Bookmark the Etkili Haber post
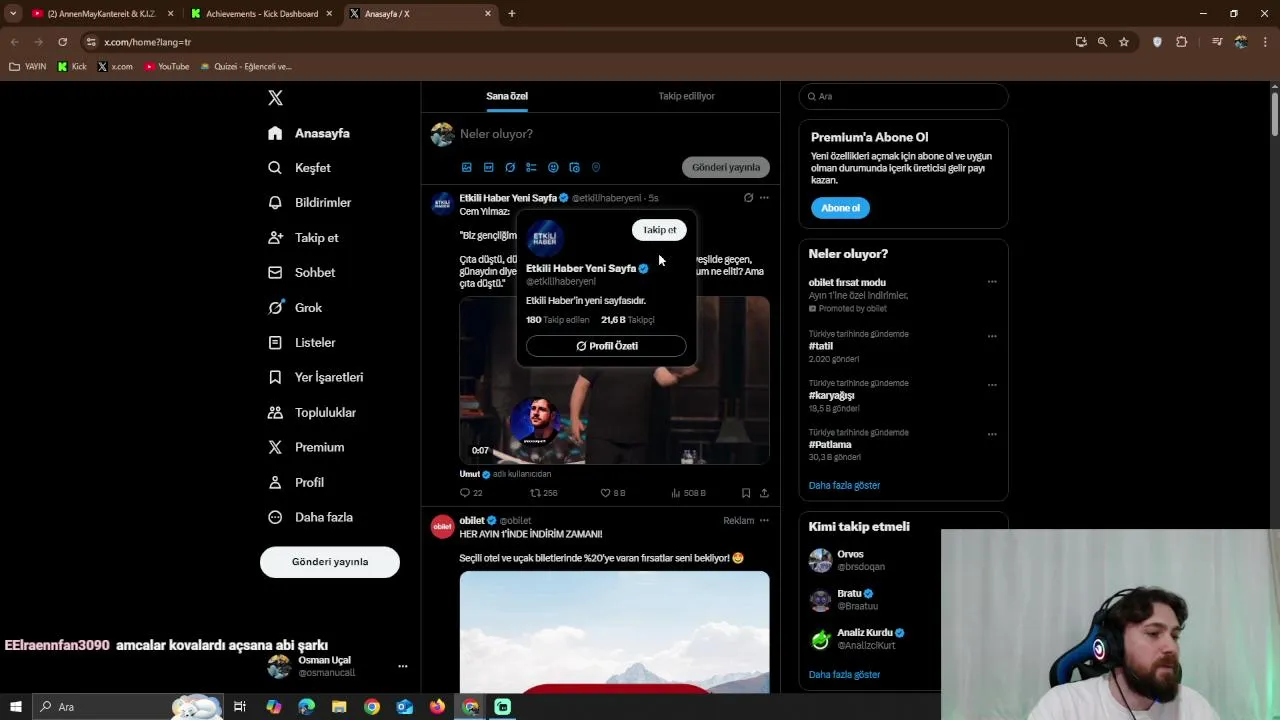The width and height of the screenshot is (1280, 720). click(x=746, y=493)
